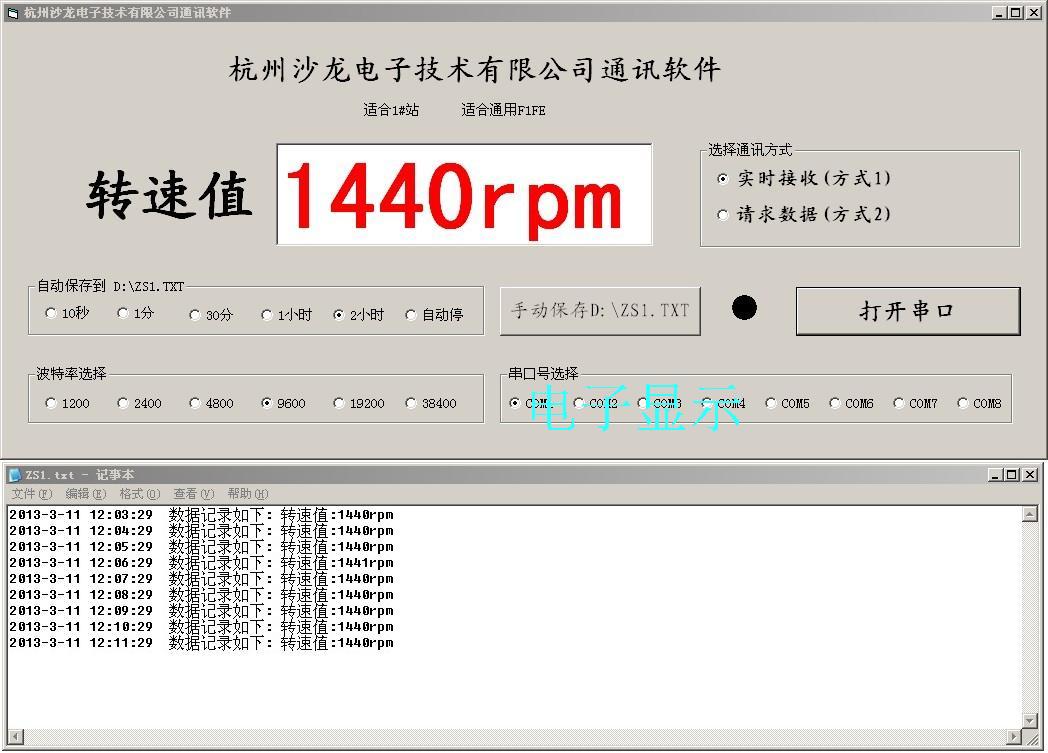The height and width of the screenshot is (753, 1048).
Task: Click the black serial status indicator circle
Action: pos(744,308)
